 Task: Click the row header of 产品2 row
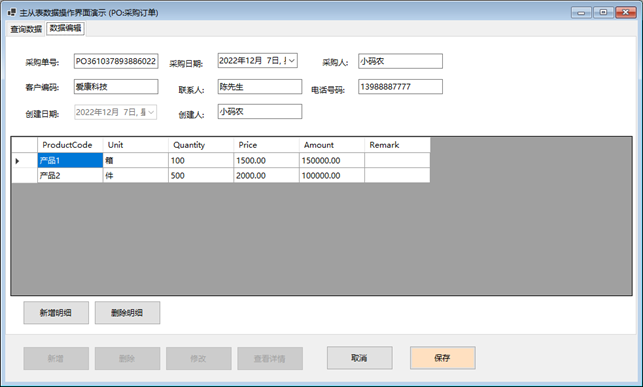coord(24,175)
